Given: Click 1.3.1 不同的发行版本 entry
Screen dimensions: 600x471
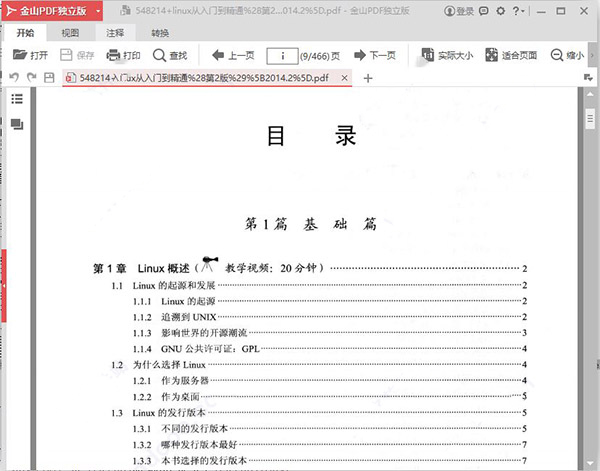Looking at the screenshot, I should click(330, 429).
